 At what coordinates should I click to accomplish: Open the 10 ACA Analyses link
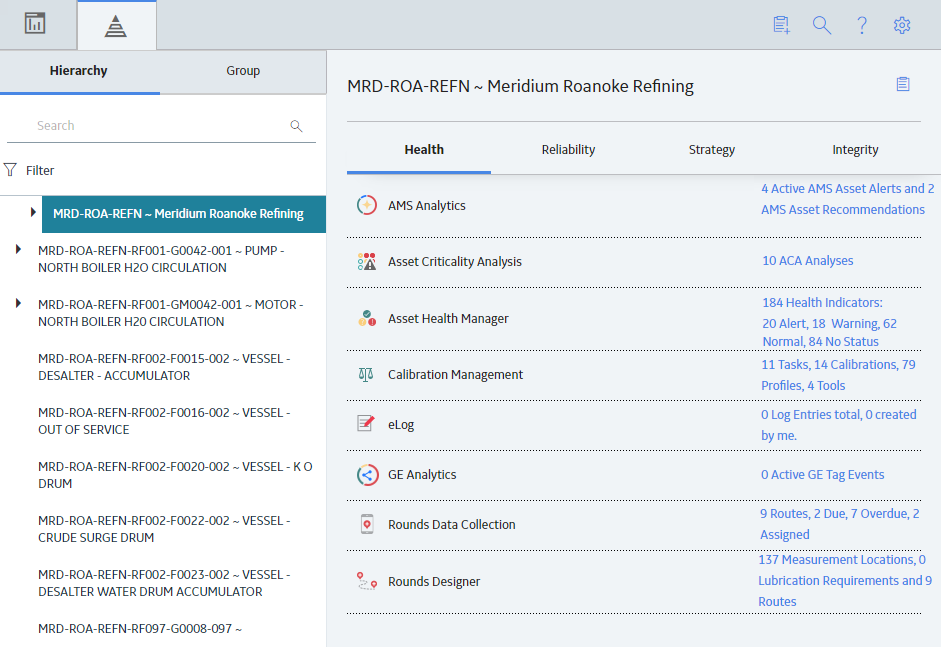click(808, 260)
